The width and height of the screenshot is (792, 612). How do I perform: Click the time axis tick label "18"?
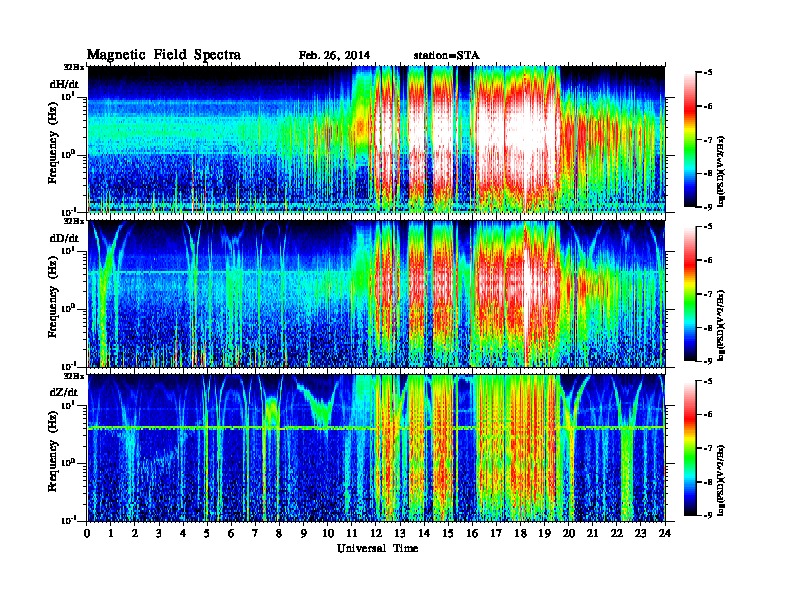(520, 533)
